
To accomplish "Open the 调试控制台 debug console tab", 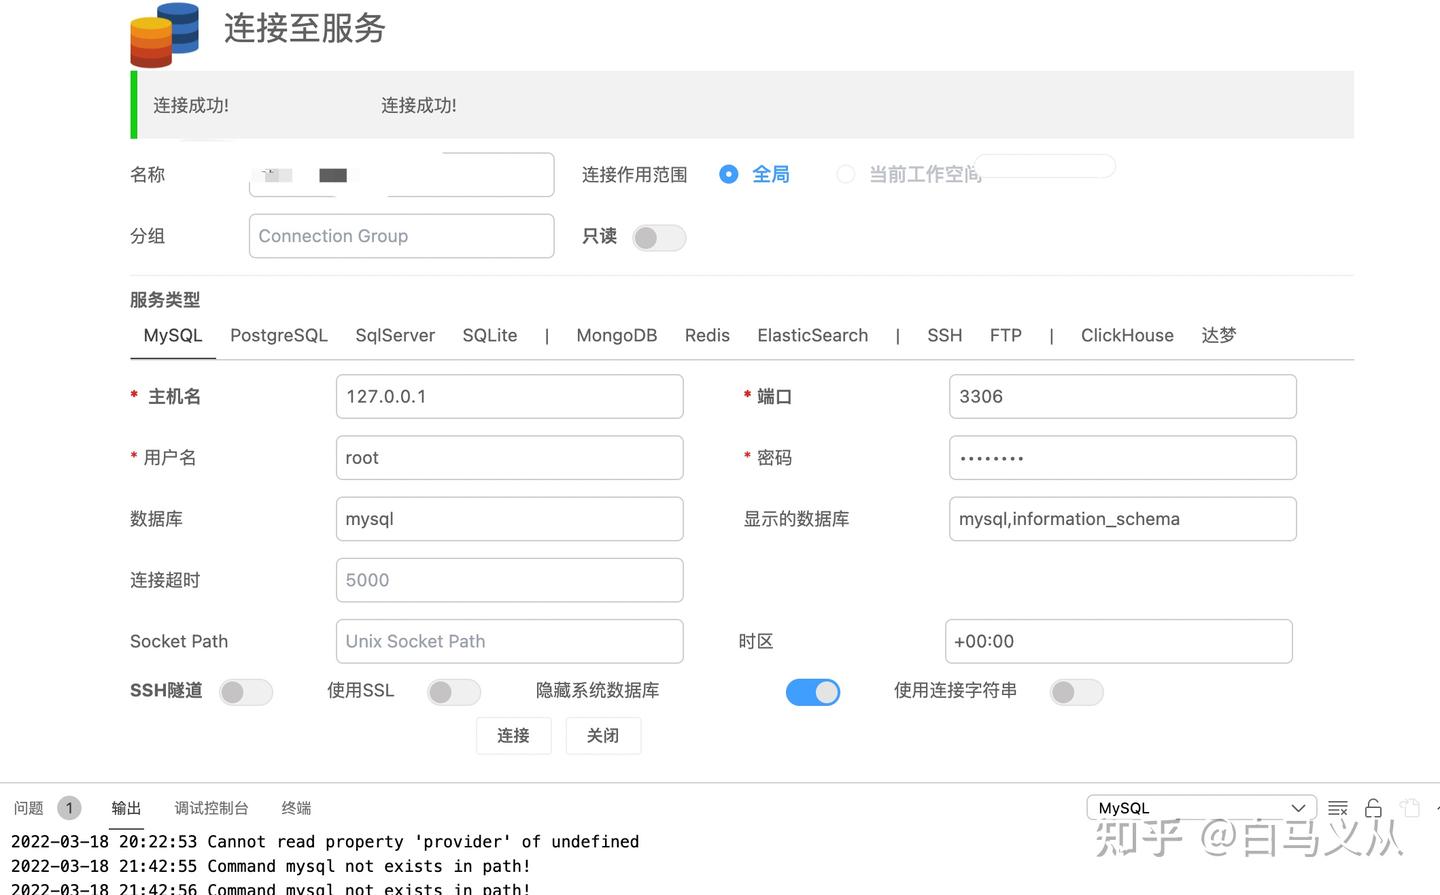I will (211, 808).
